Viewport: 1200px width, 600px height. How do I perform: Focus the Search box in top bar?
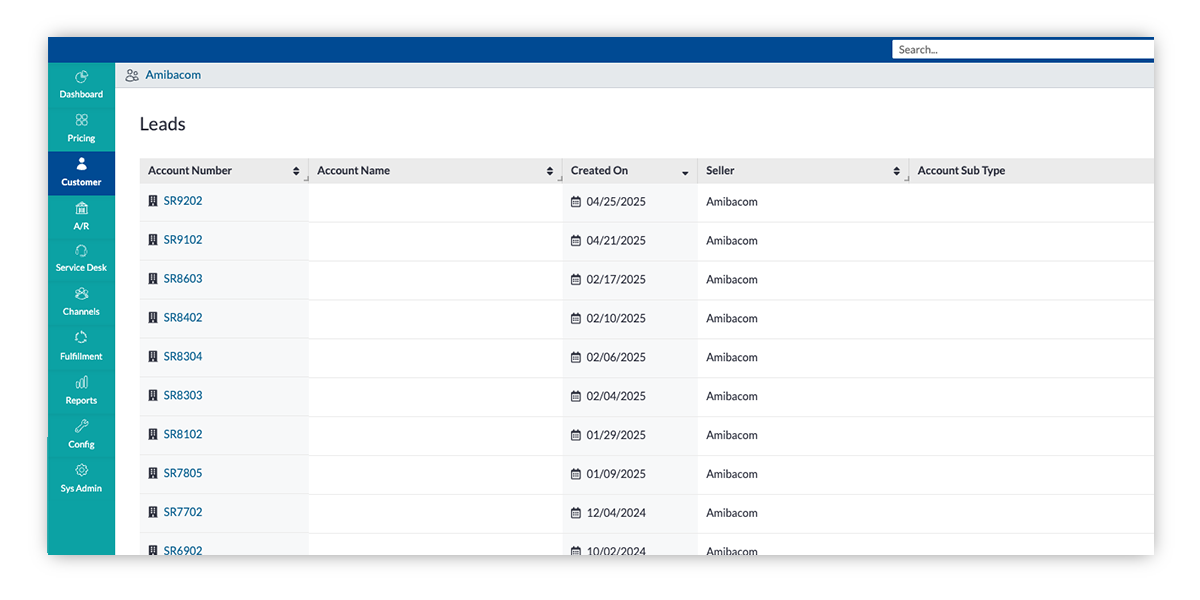(1023, 49)
